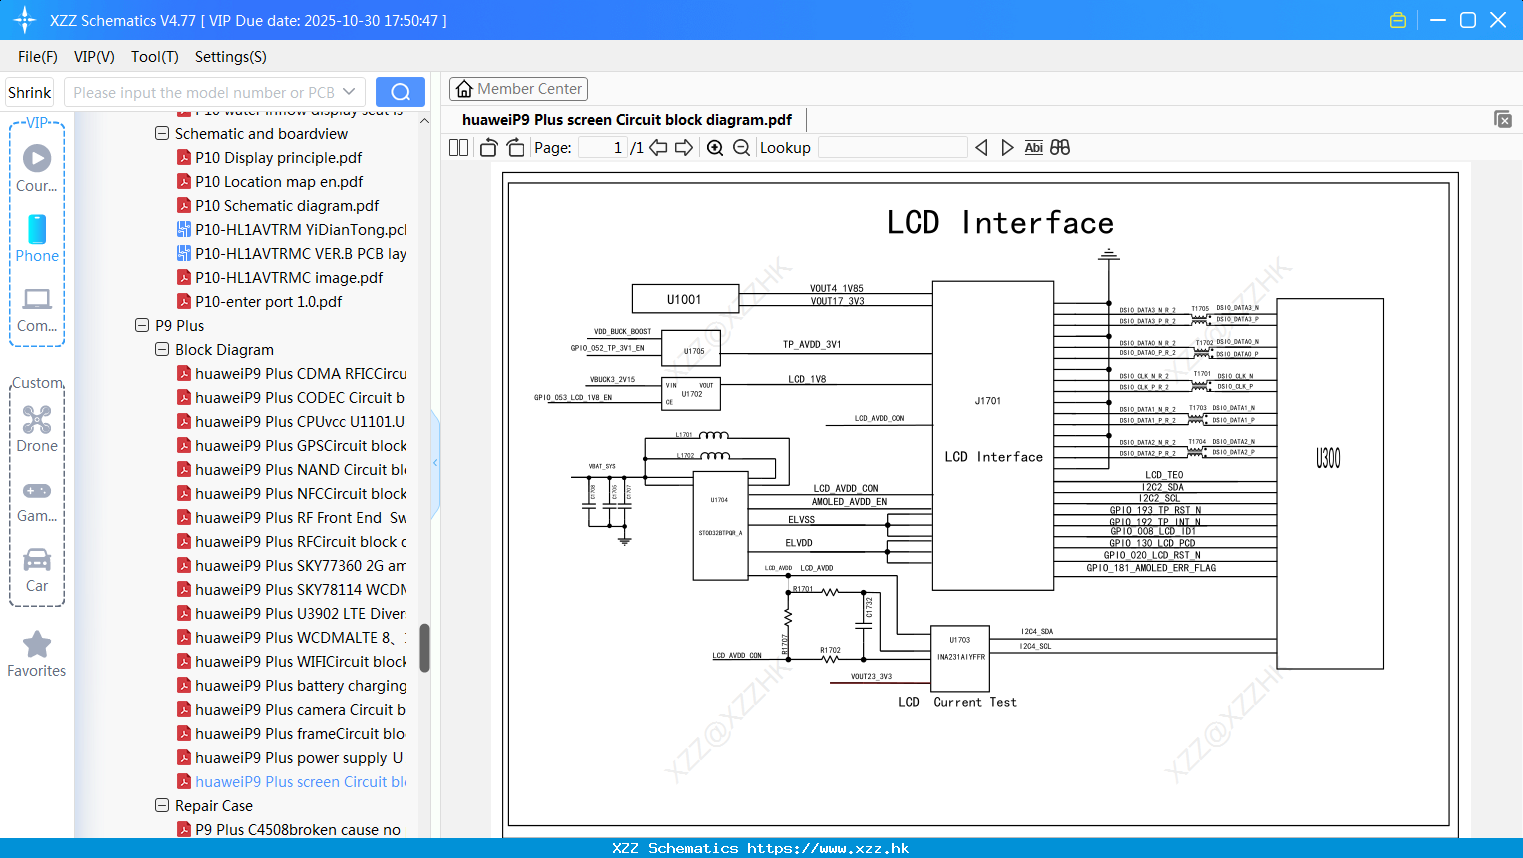The height and width of the screenshot is (858, 1523).
Task: Open the File menu
Action: point(38,57)
